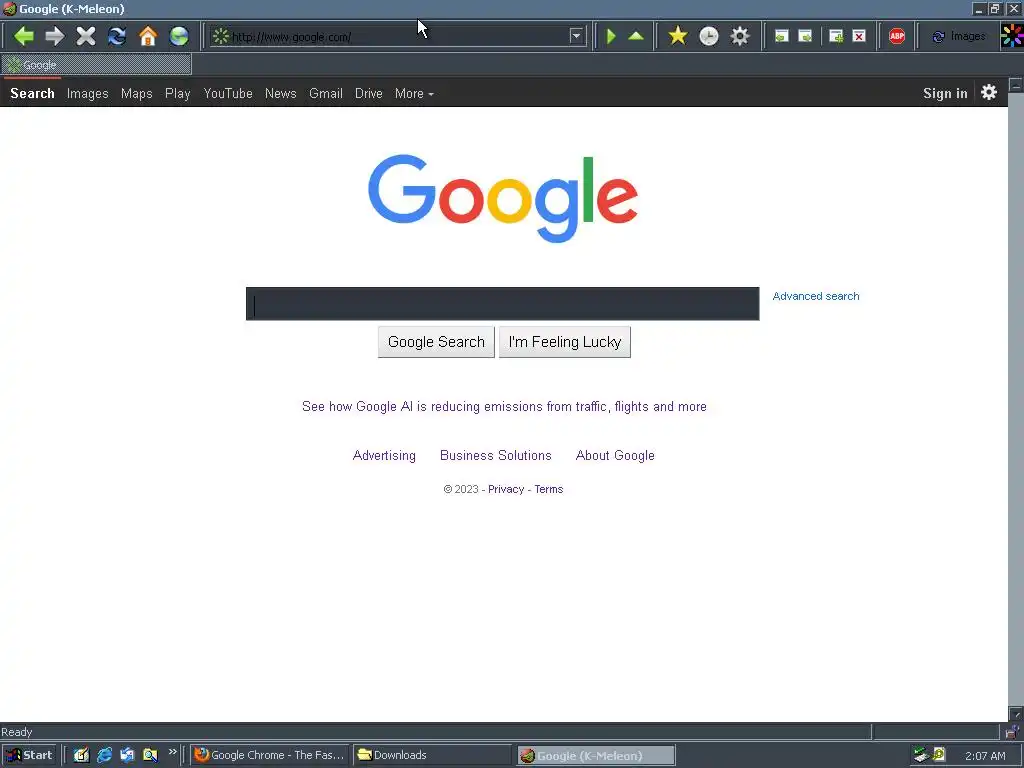Click the colorful K-Meleon throbber icon

click(1012, 36)
